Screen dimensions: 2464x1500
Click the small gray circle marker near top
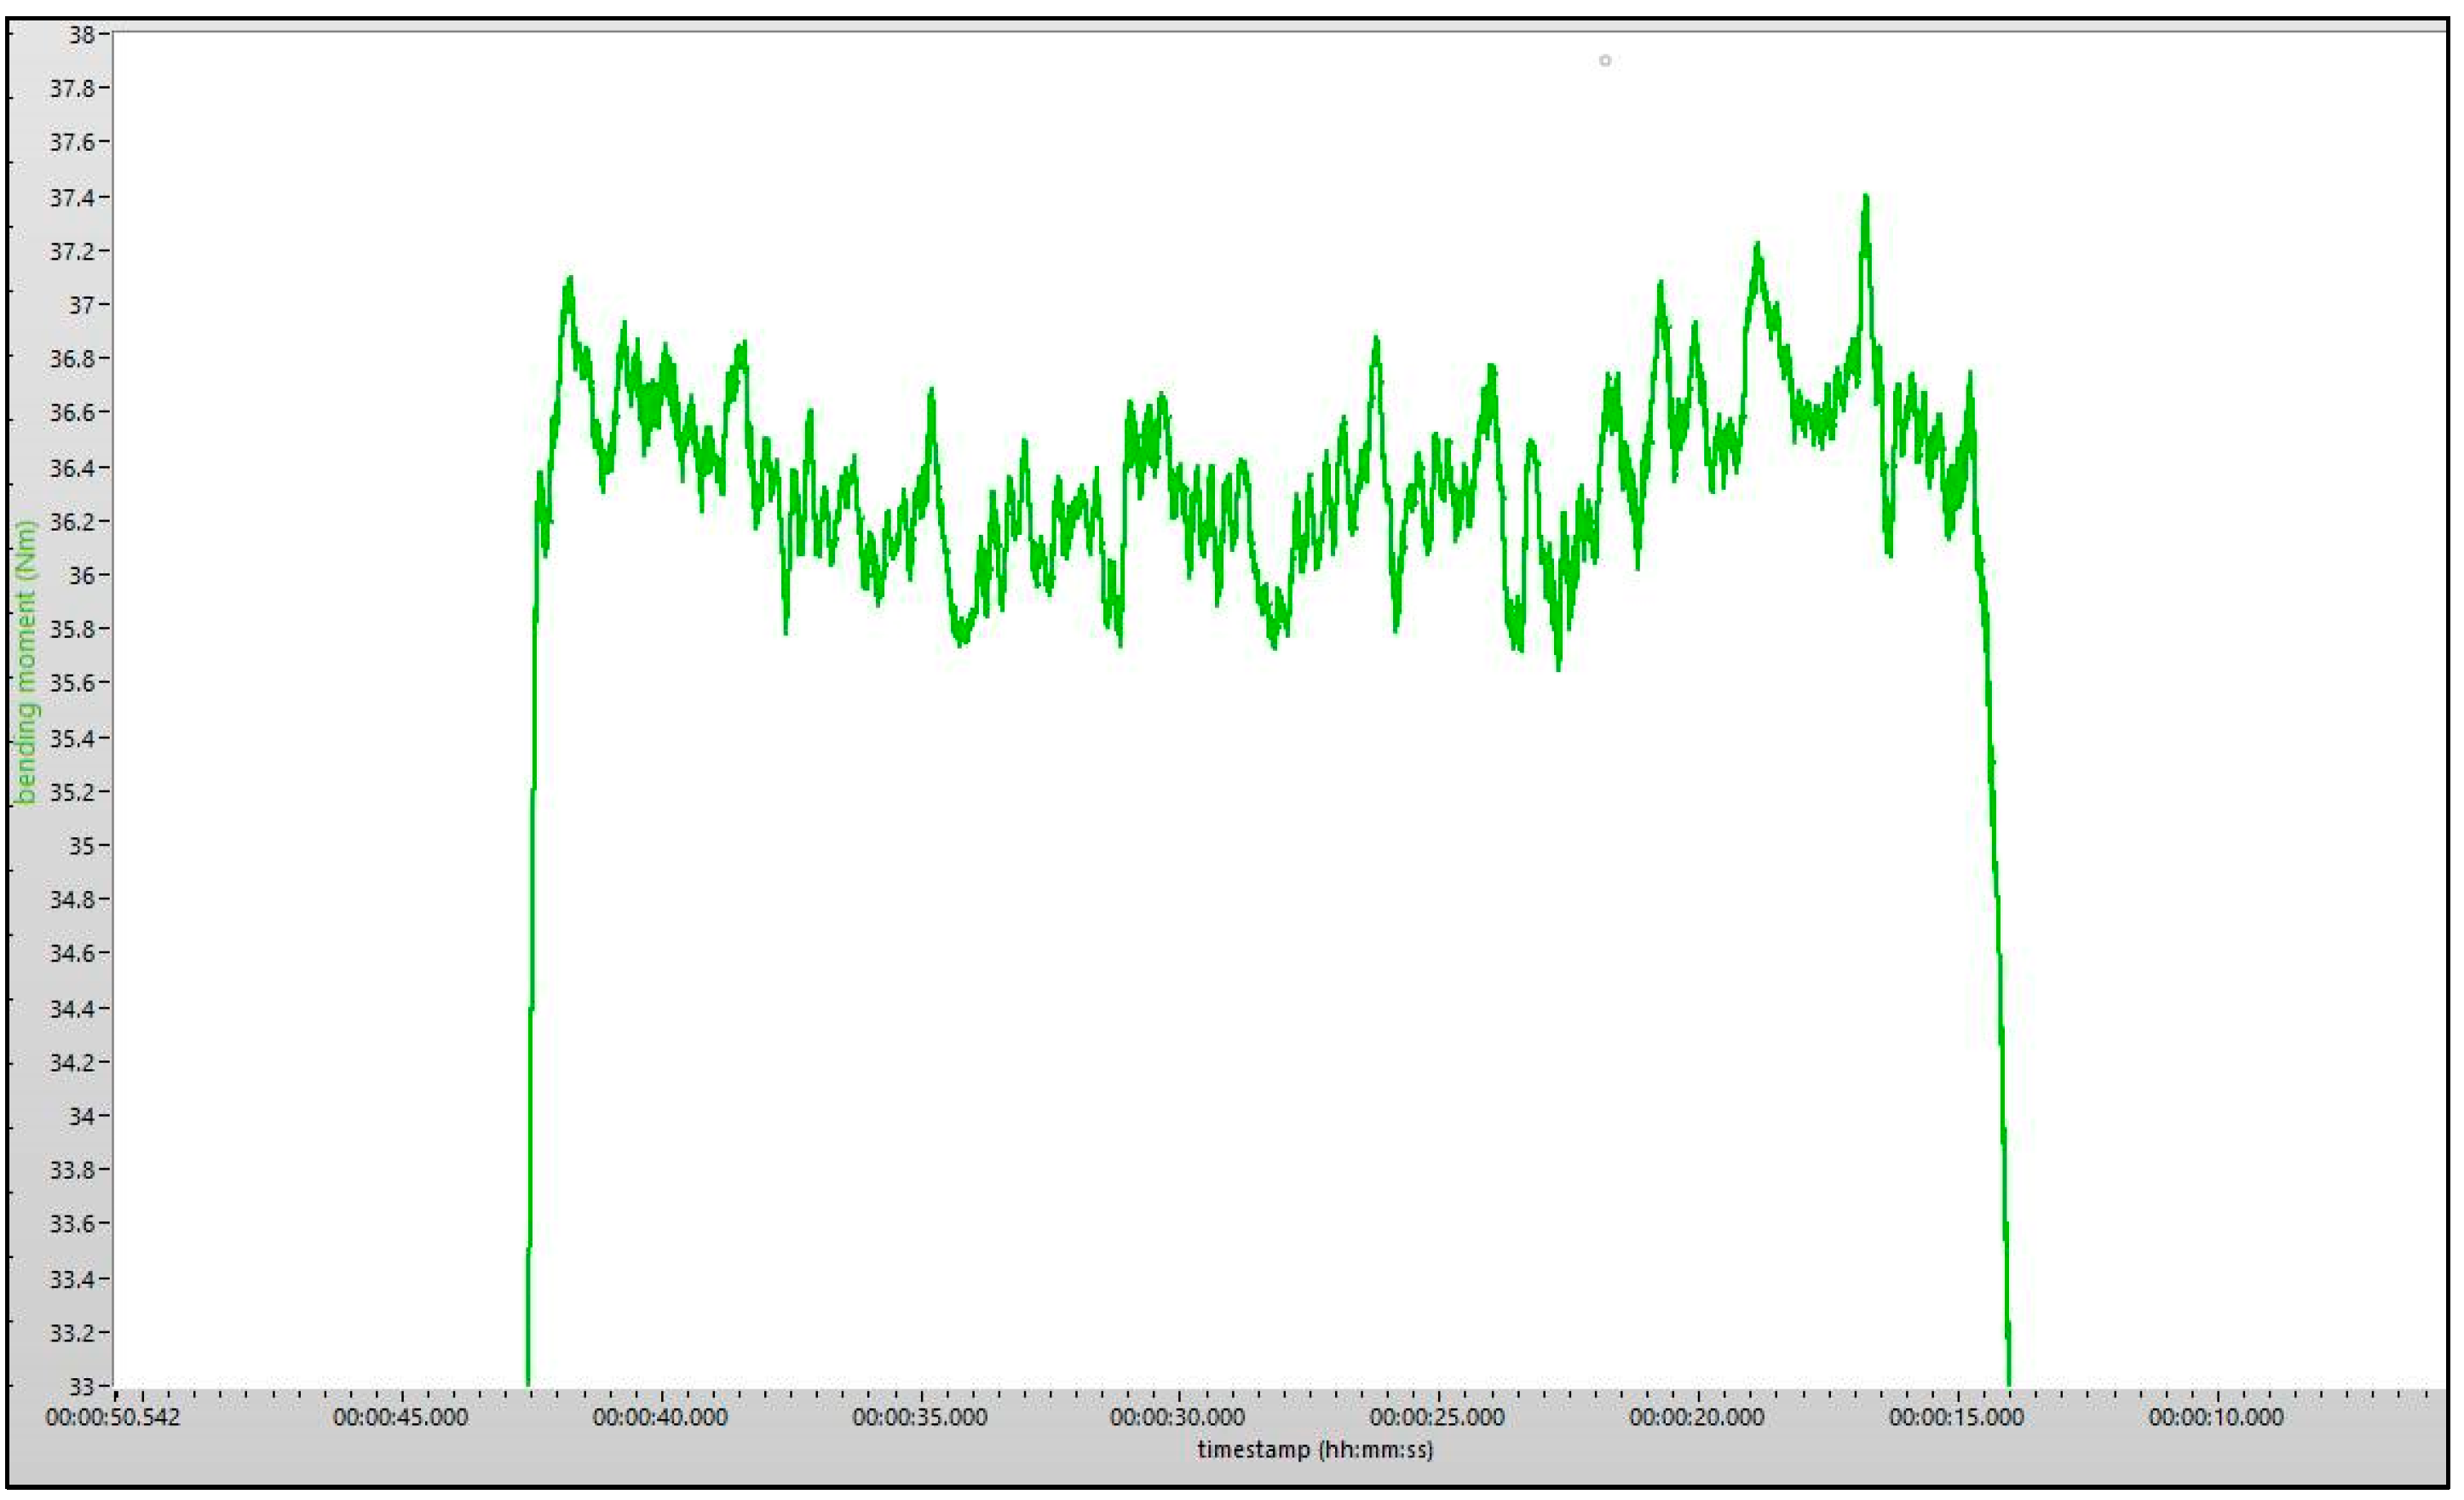pos(1605,61)
